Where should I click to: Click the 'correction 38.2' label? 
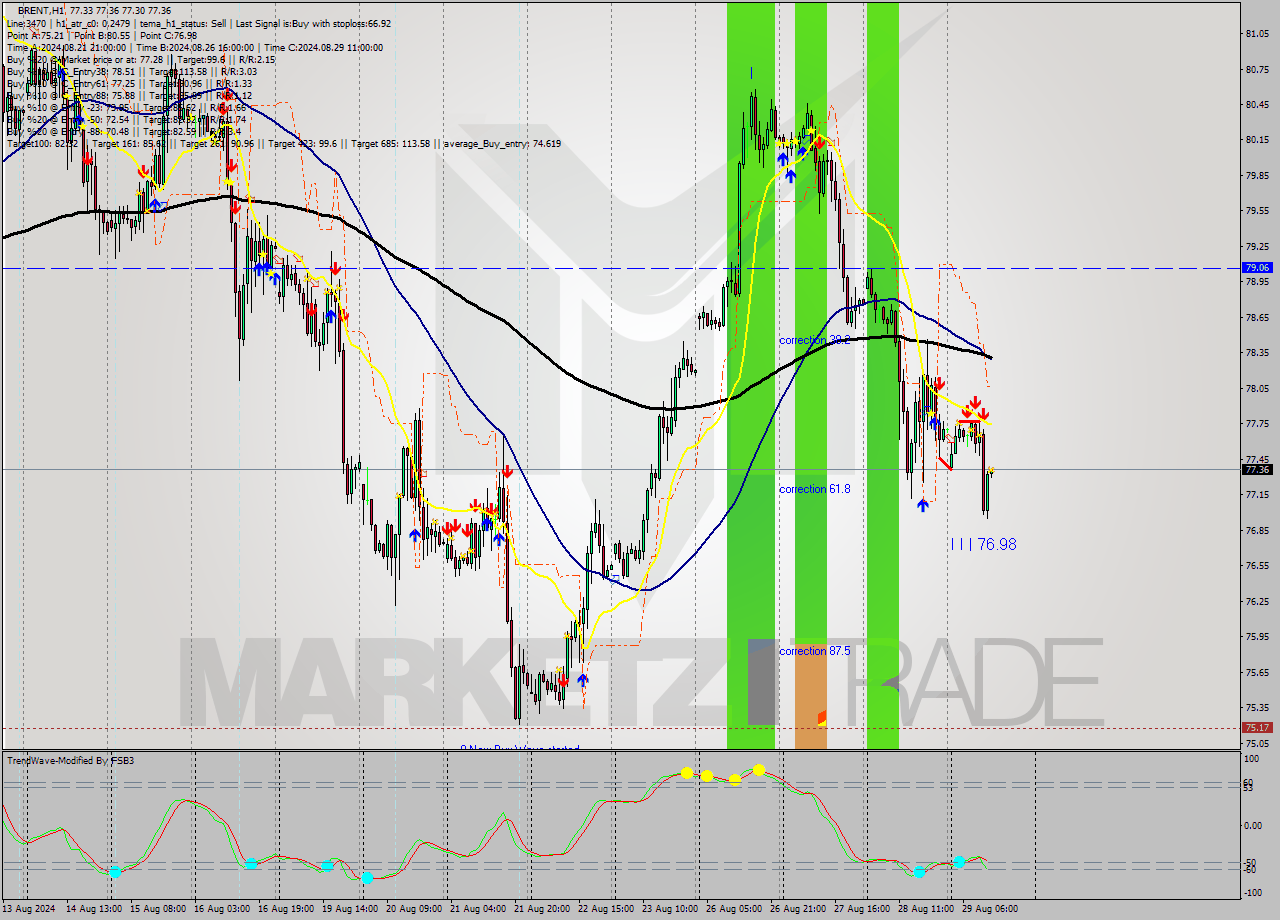click(815, 340)
